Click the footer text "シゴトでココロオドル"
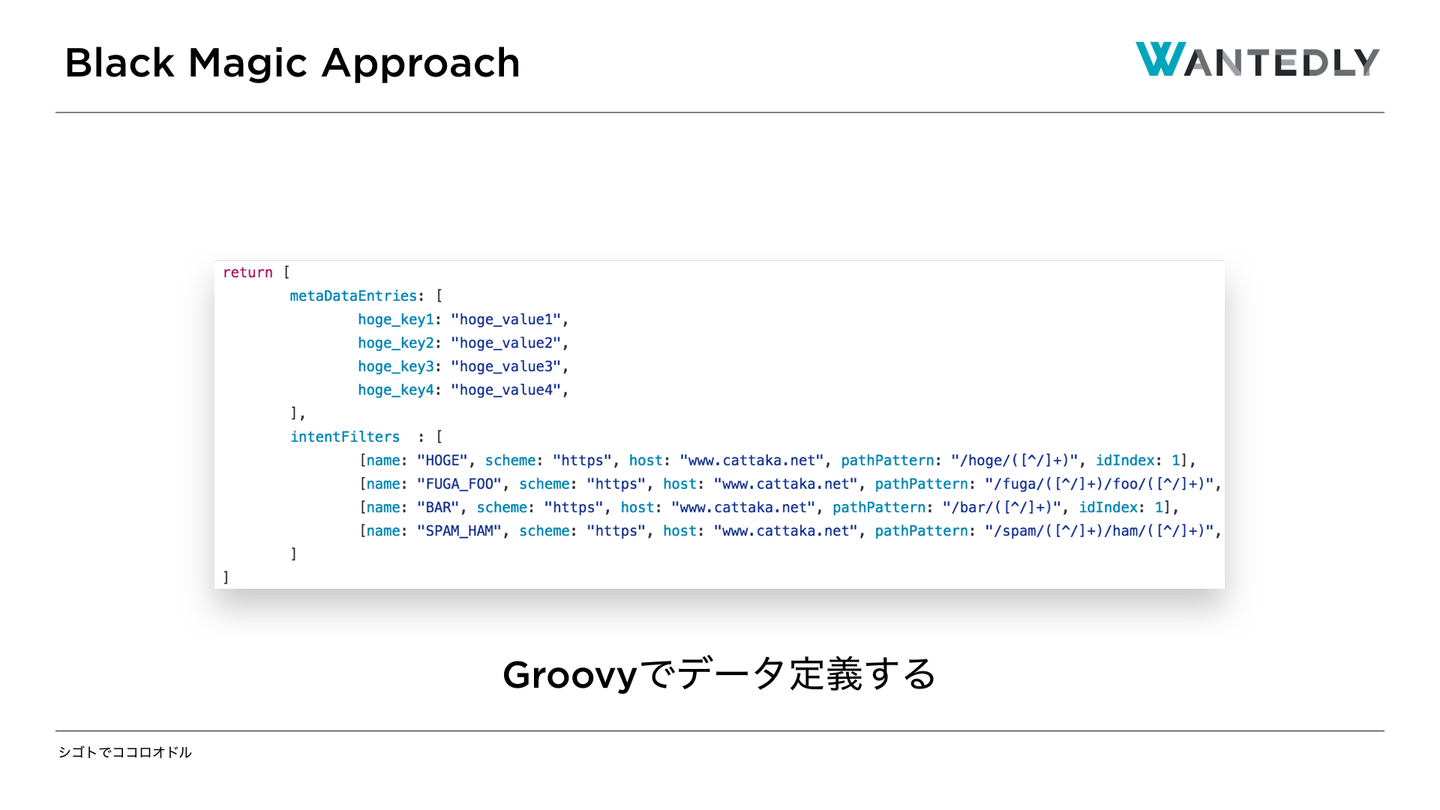The width and height of the screenshot is (1440, 810). pos(125,752)
